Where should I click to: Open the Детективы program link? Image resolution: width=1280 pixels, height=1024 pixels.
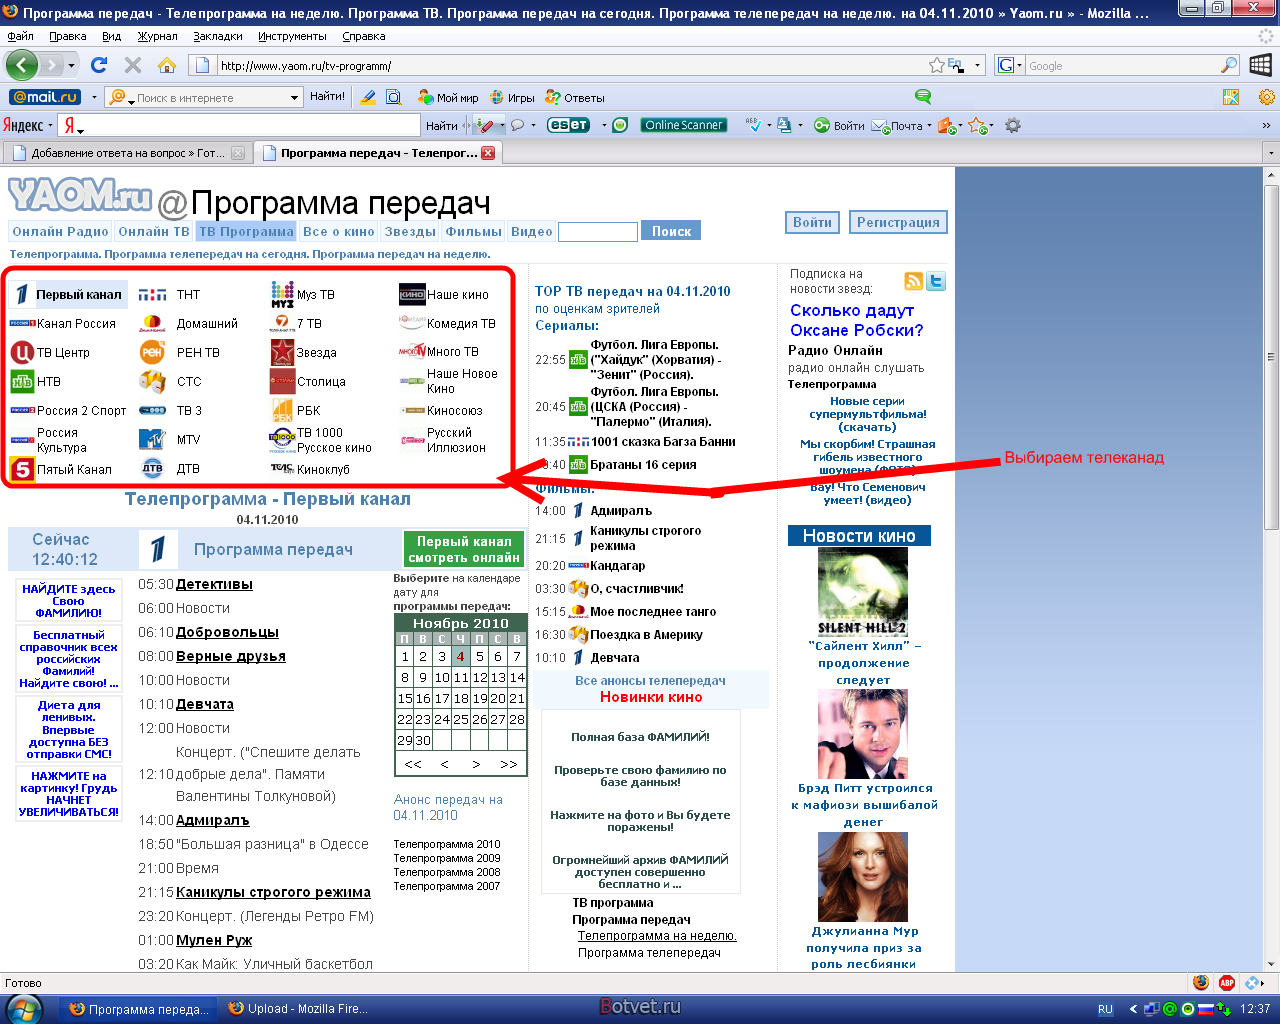[214, 584]
